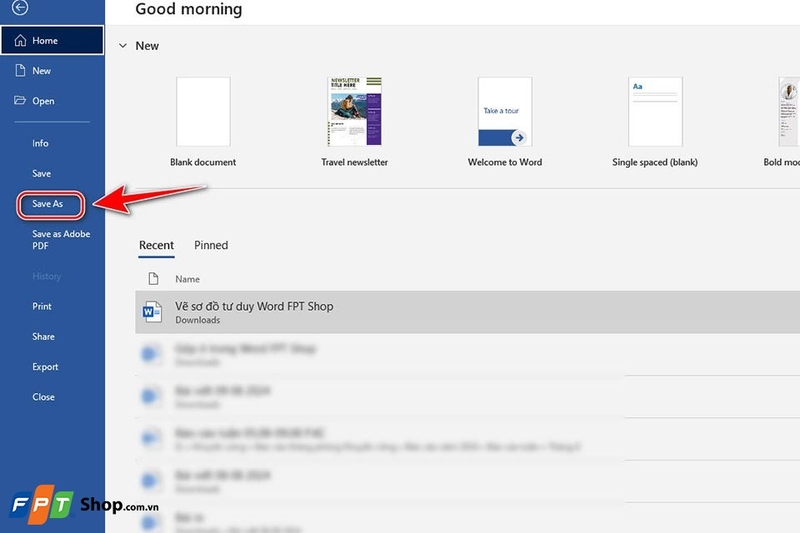Viewport: 800px width, 533px height.
Task: Create a Blank document from template thumbnail
Action: pyautogui.click(x=203, y=112)
